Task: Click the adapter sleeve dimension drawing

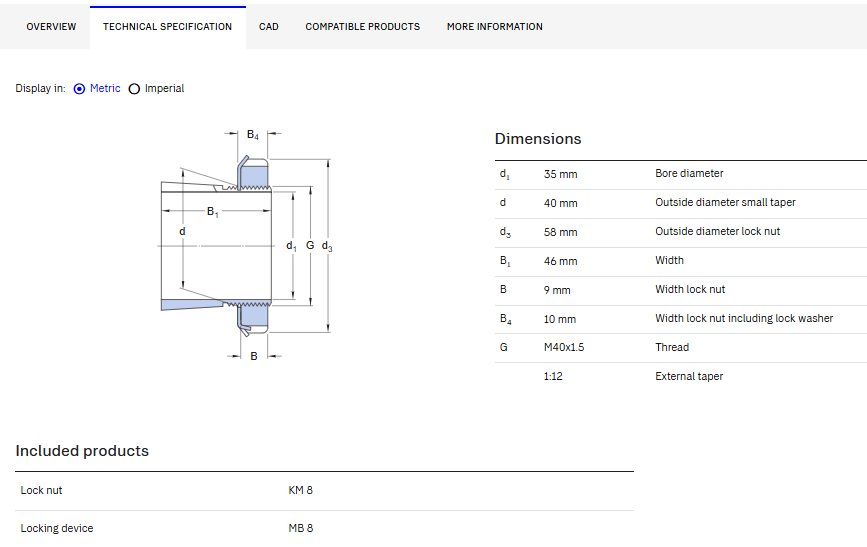Action: (247, 245)
